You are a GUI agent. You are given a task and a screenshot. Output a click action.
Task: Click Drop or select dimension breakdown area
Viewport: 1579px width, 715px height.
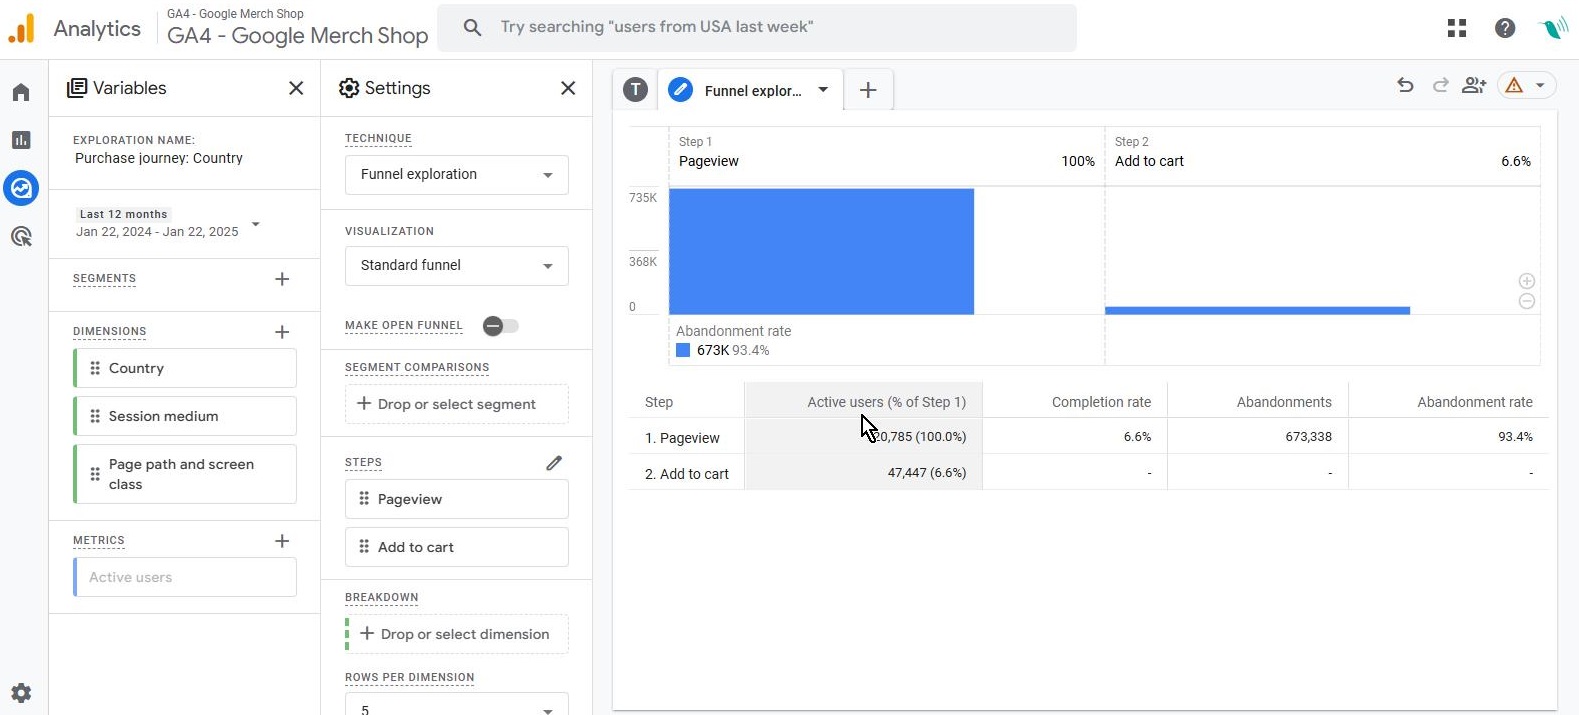coord(457,634)
